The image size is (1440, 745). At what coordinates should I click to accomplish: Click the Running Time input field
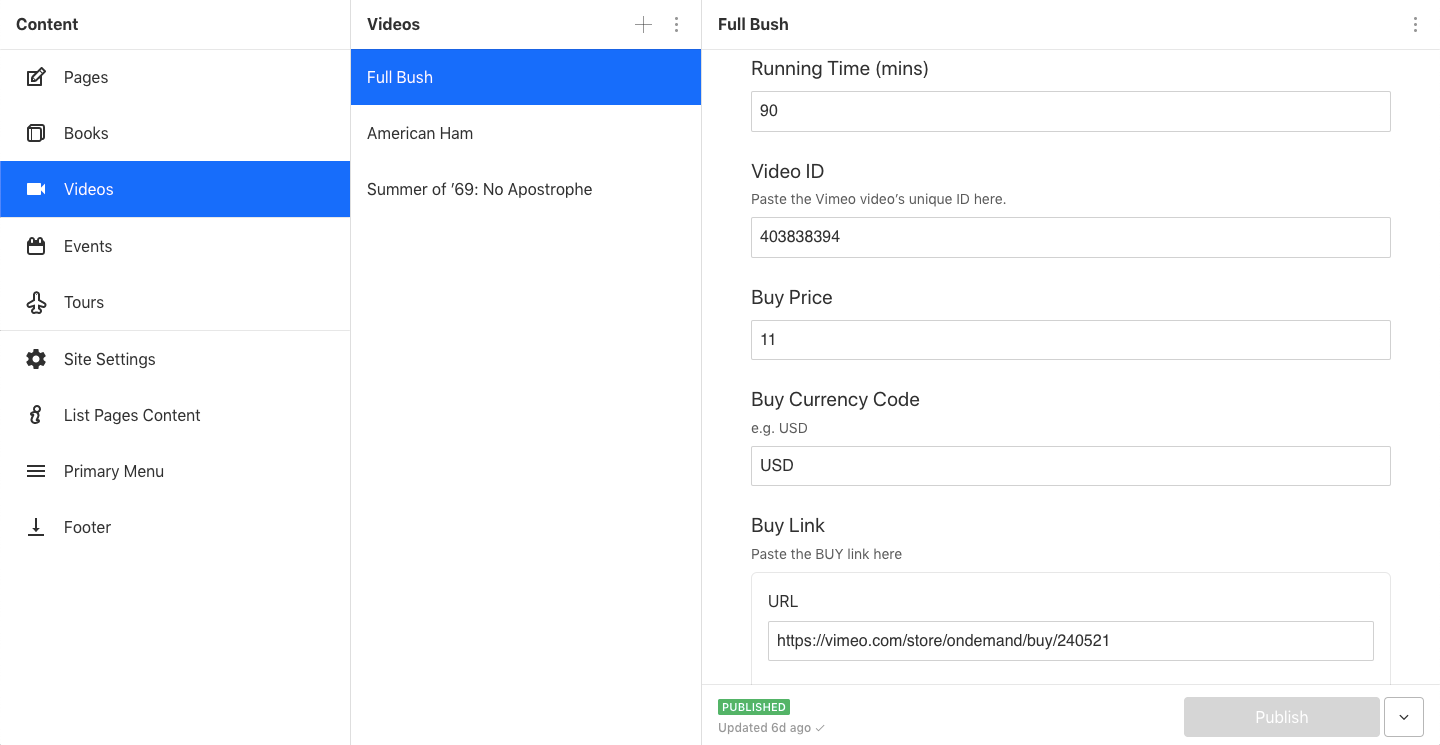pyautogui.click(x=1071, y=111)
